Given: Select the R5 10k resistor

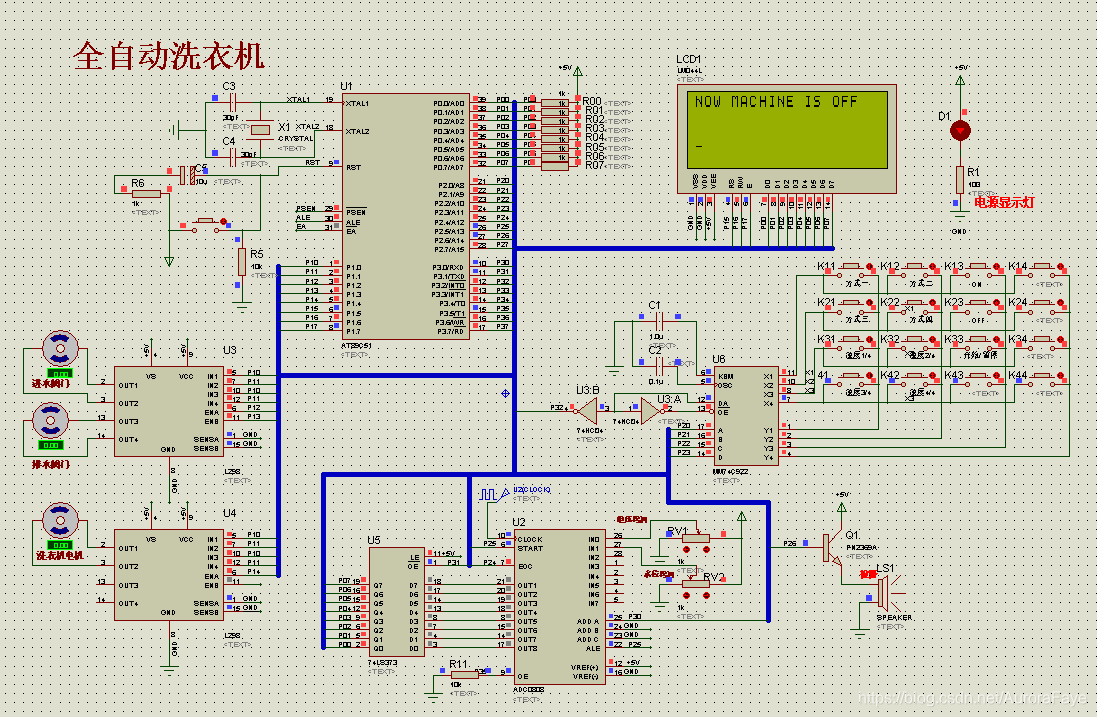Looking at the screenshot, I should (242, 262).
